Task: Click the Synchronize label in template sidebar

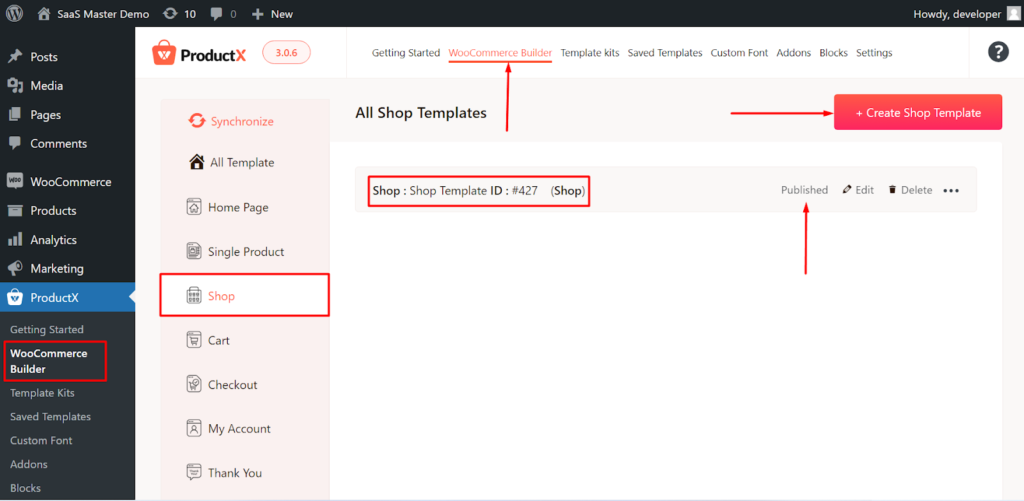Action: click(x=242, y=121)
